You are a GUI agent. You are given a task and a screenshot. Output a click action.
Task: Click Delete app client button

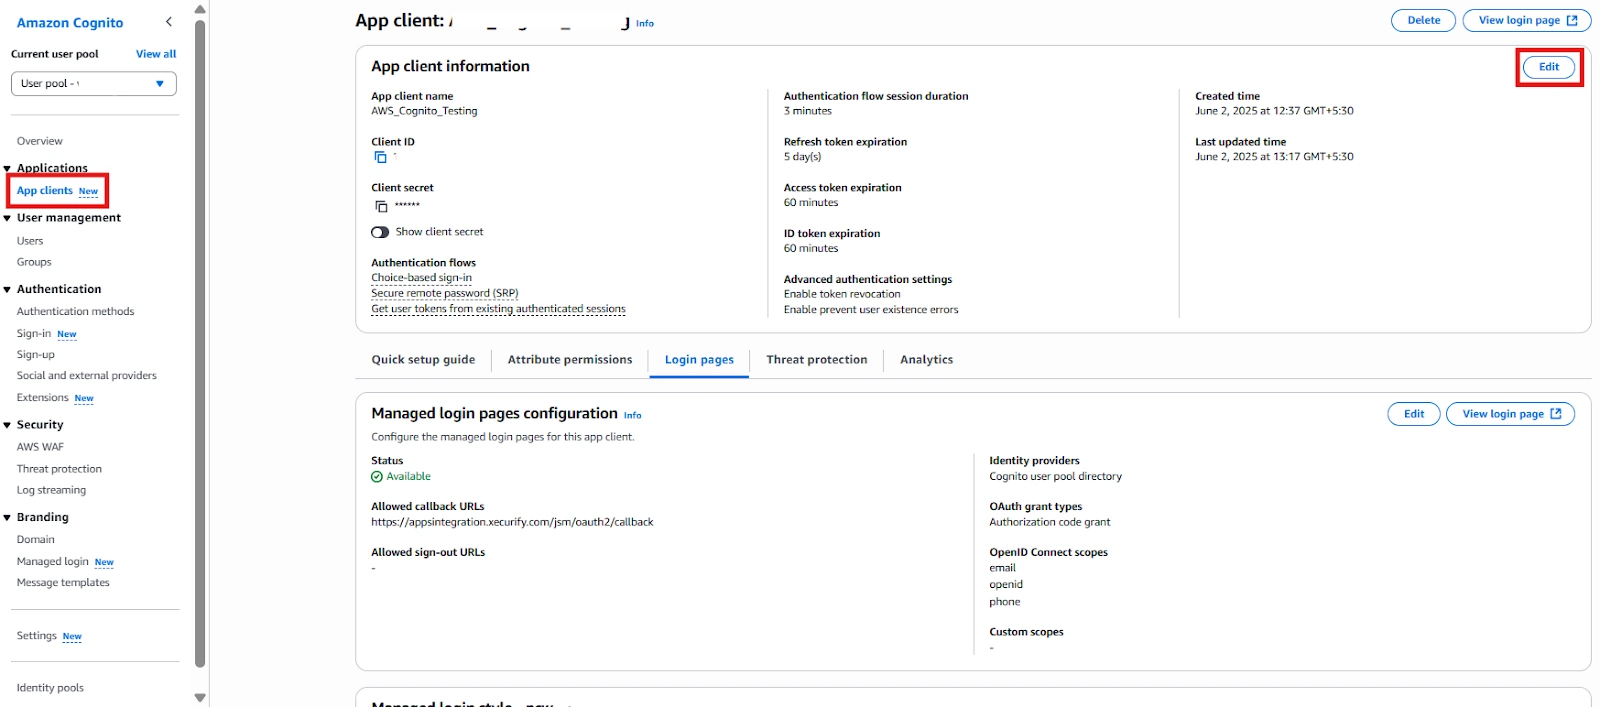click(x=1424, y=20)
